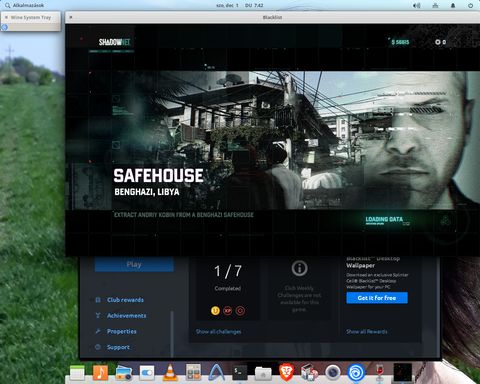Open the Alkalmazások applications menu
Image resolution: width=480 pixels, height=384 pixels.
25,5
